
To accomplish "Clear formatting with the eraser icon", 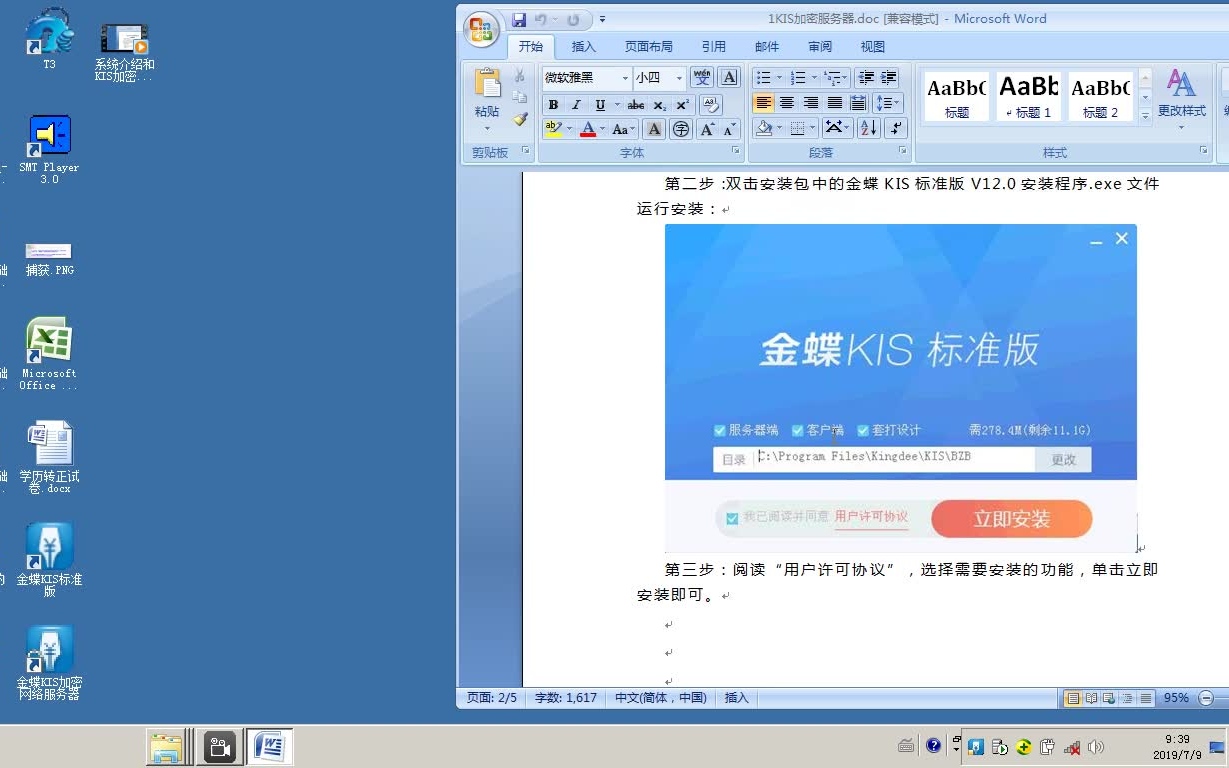I will pos(711,104).
